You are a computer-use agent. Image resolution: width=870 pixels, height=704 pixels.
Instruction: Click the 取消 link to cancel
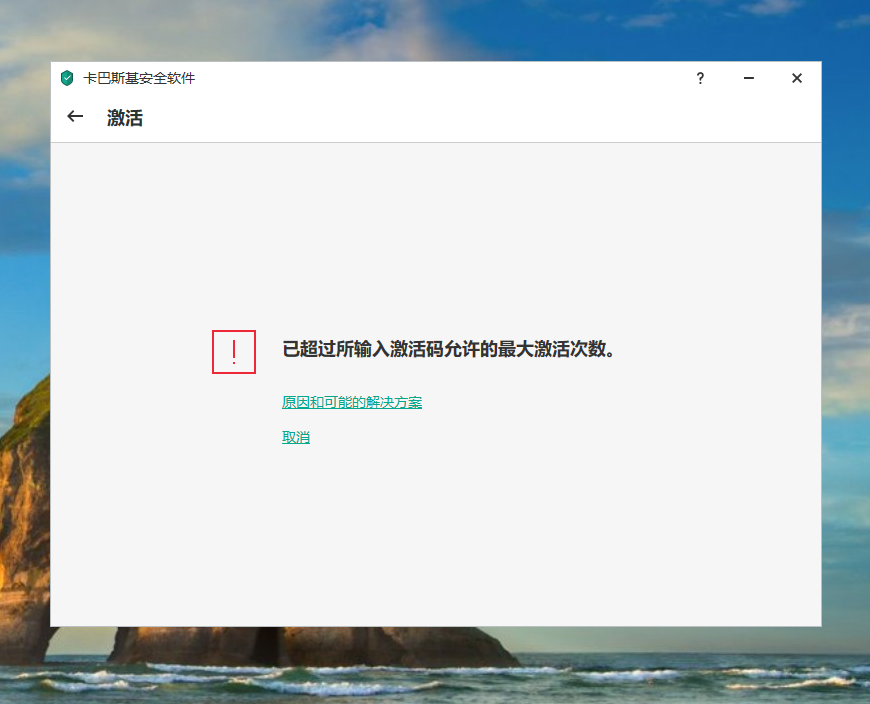[296, 437]
